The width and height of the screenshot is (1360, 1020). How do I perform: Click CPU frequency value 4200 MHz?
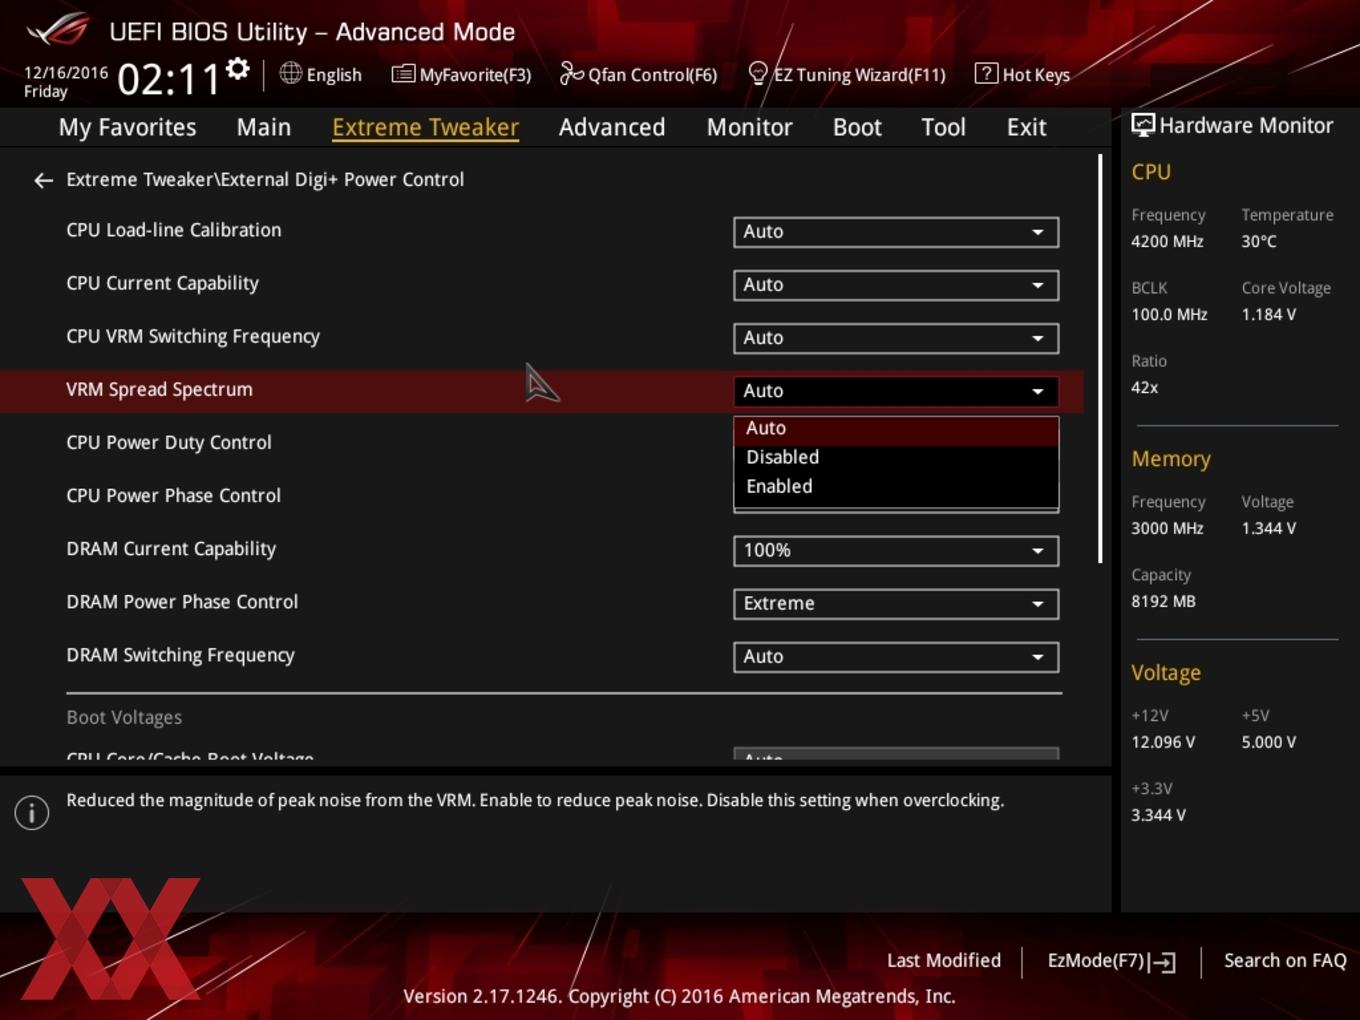click(x=1167, y=242)
